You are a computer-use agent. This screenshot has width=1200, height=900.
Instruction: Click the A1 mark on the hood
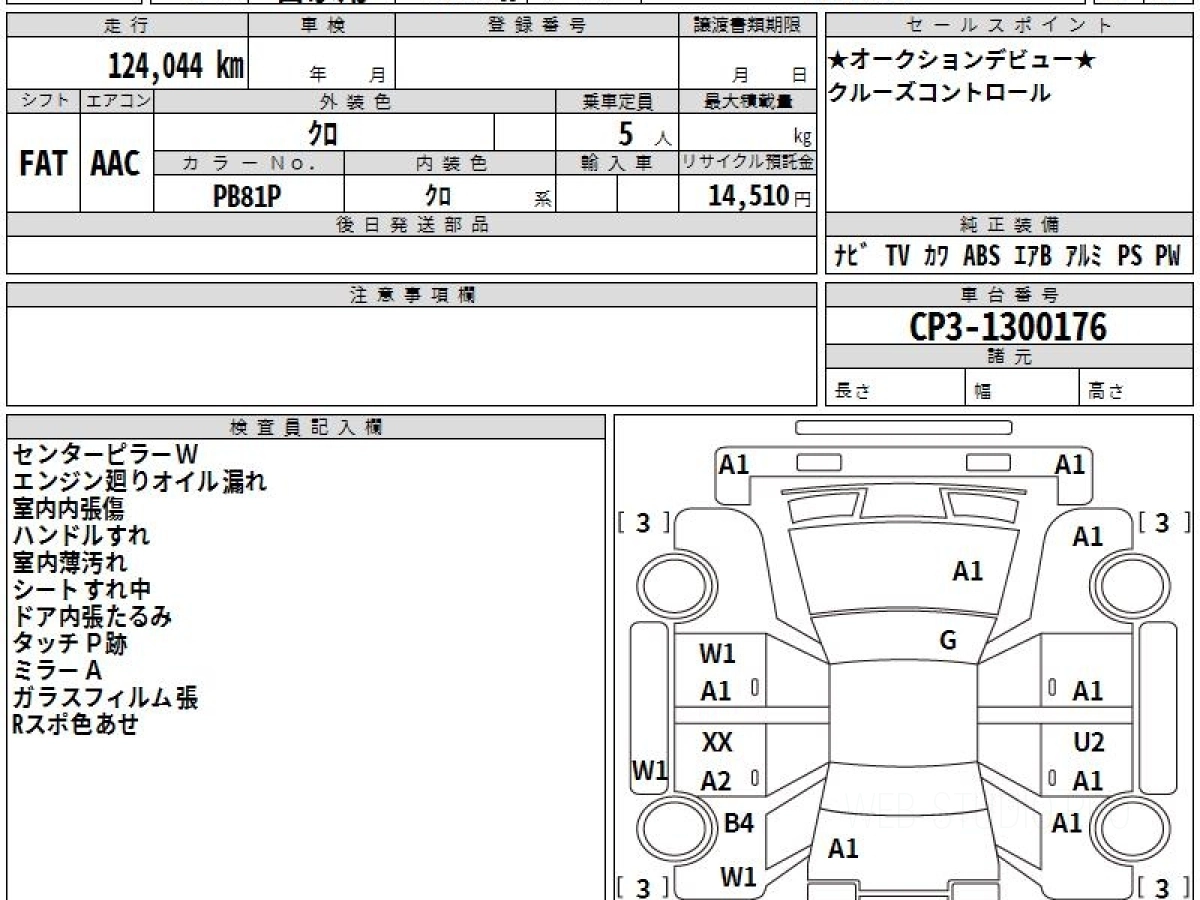[967, 571]
